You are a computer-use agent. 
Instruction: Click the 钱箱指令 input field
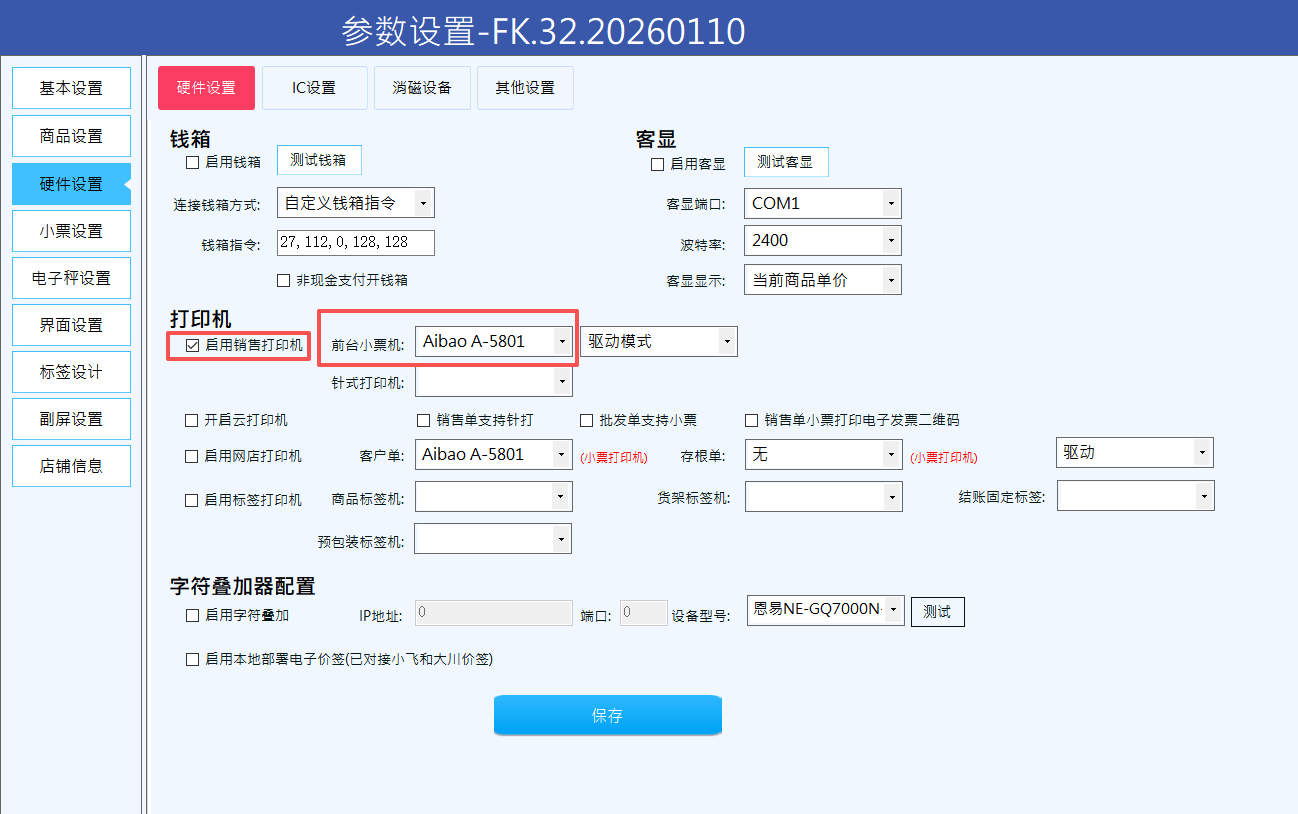click(355, 243)
